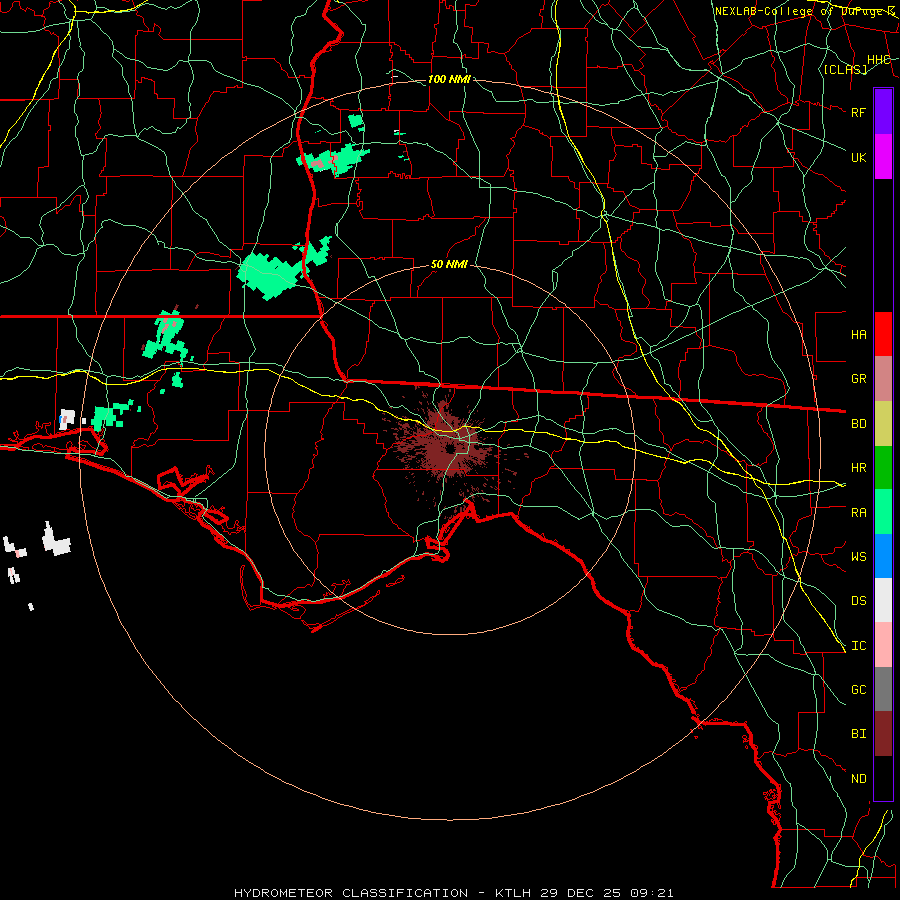Click the purple RF color swatch
This screenshot has height=900, width=900.
click(x=883, y=112)
